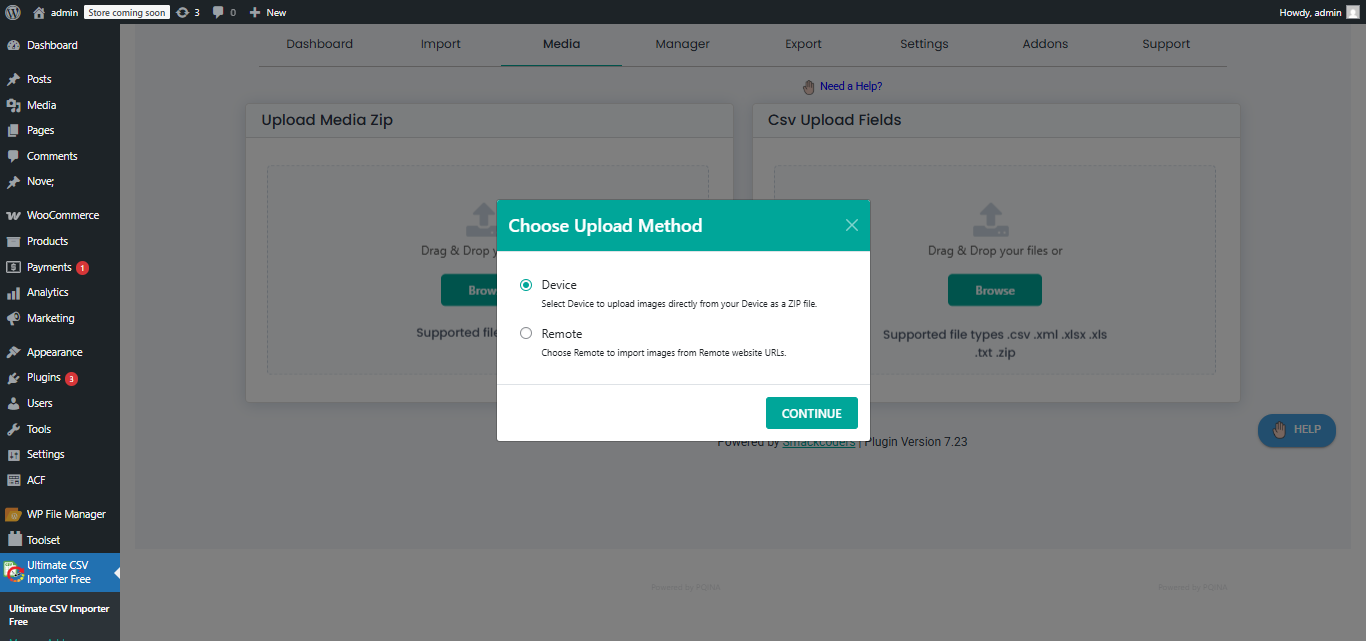Go to the Addons tab
The image size is (1366, 641).
[x=1045, y=44]
